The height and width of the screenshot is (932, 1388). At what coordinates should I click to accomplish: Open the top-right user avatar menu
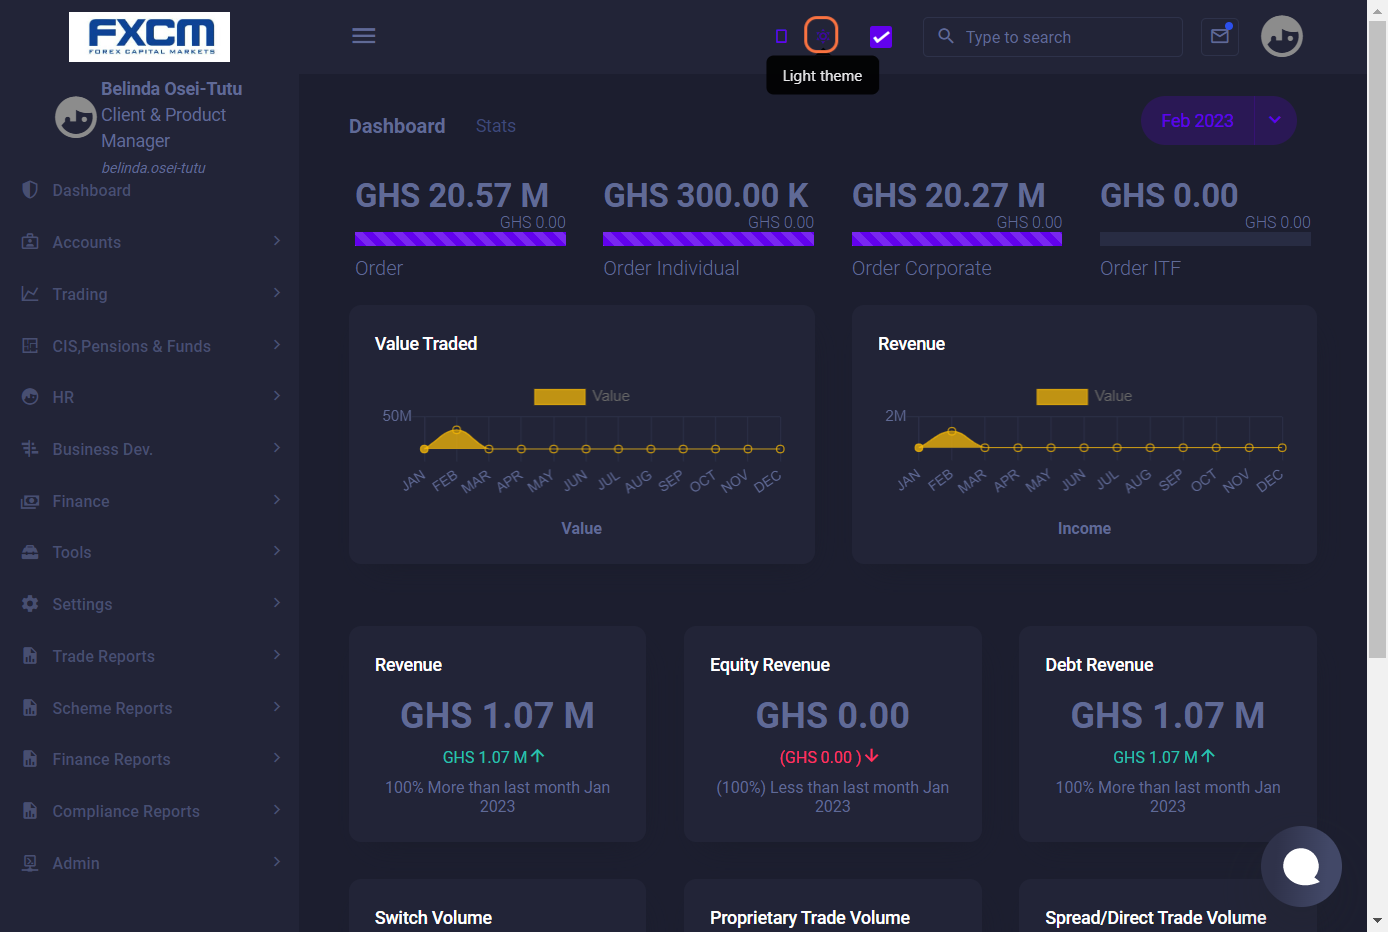(1282, 36)
